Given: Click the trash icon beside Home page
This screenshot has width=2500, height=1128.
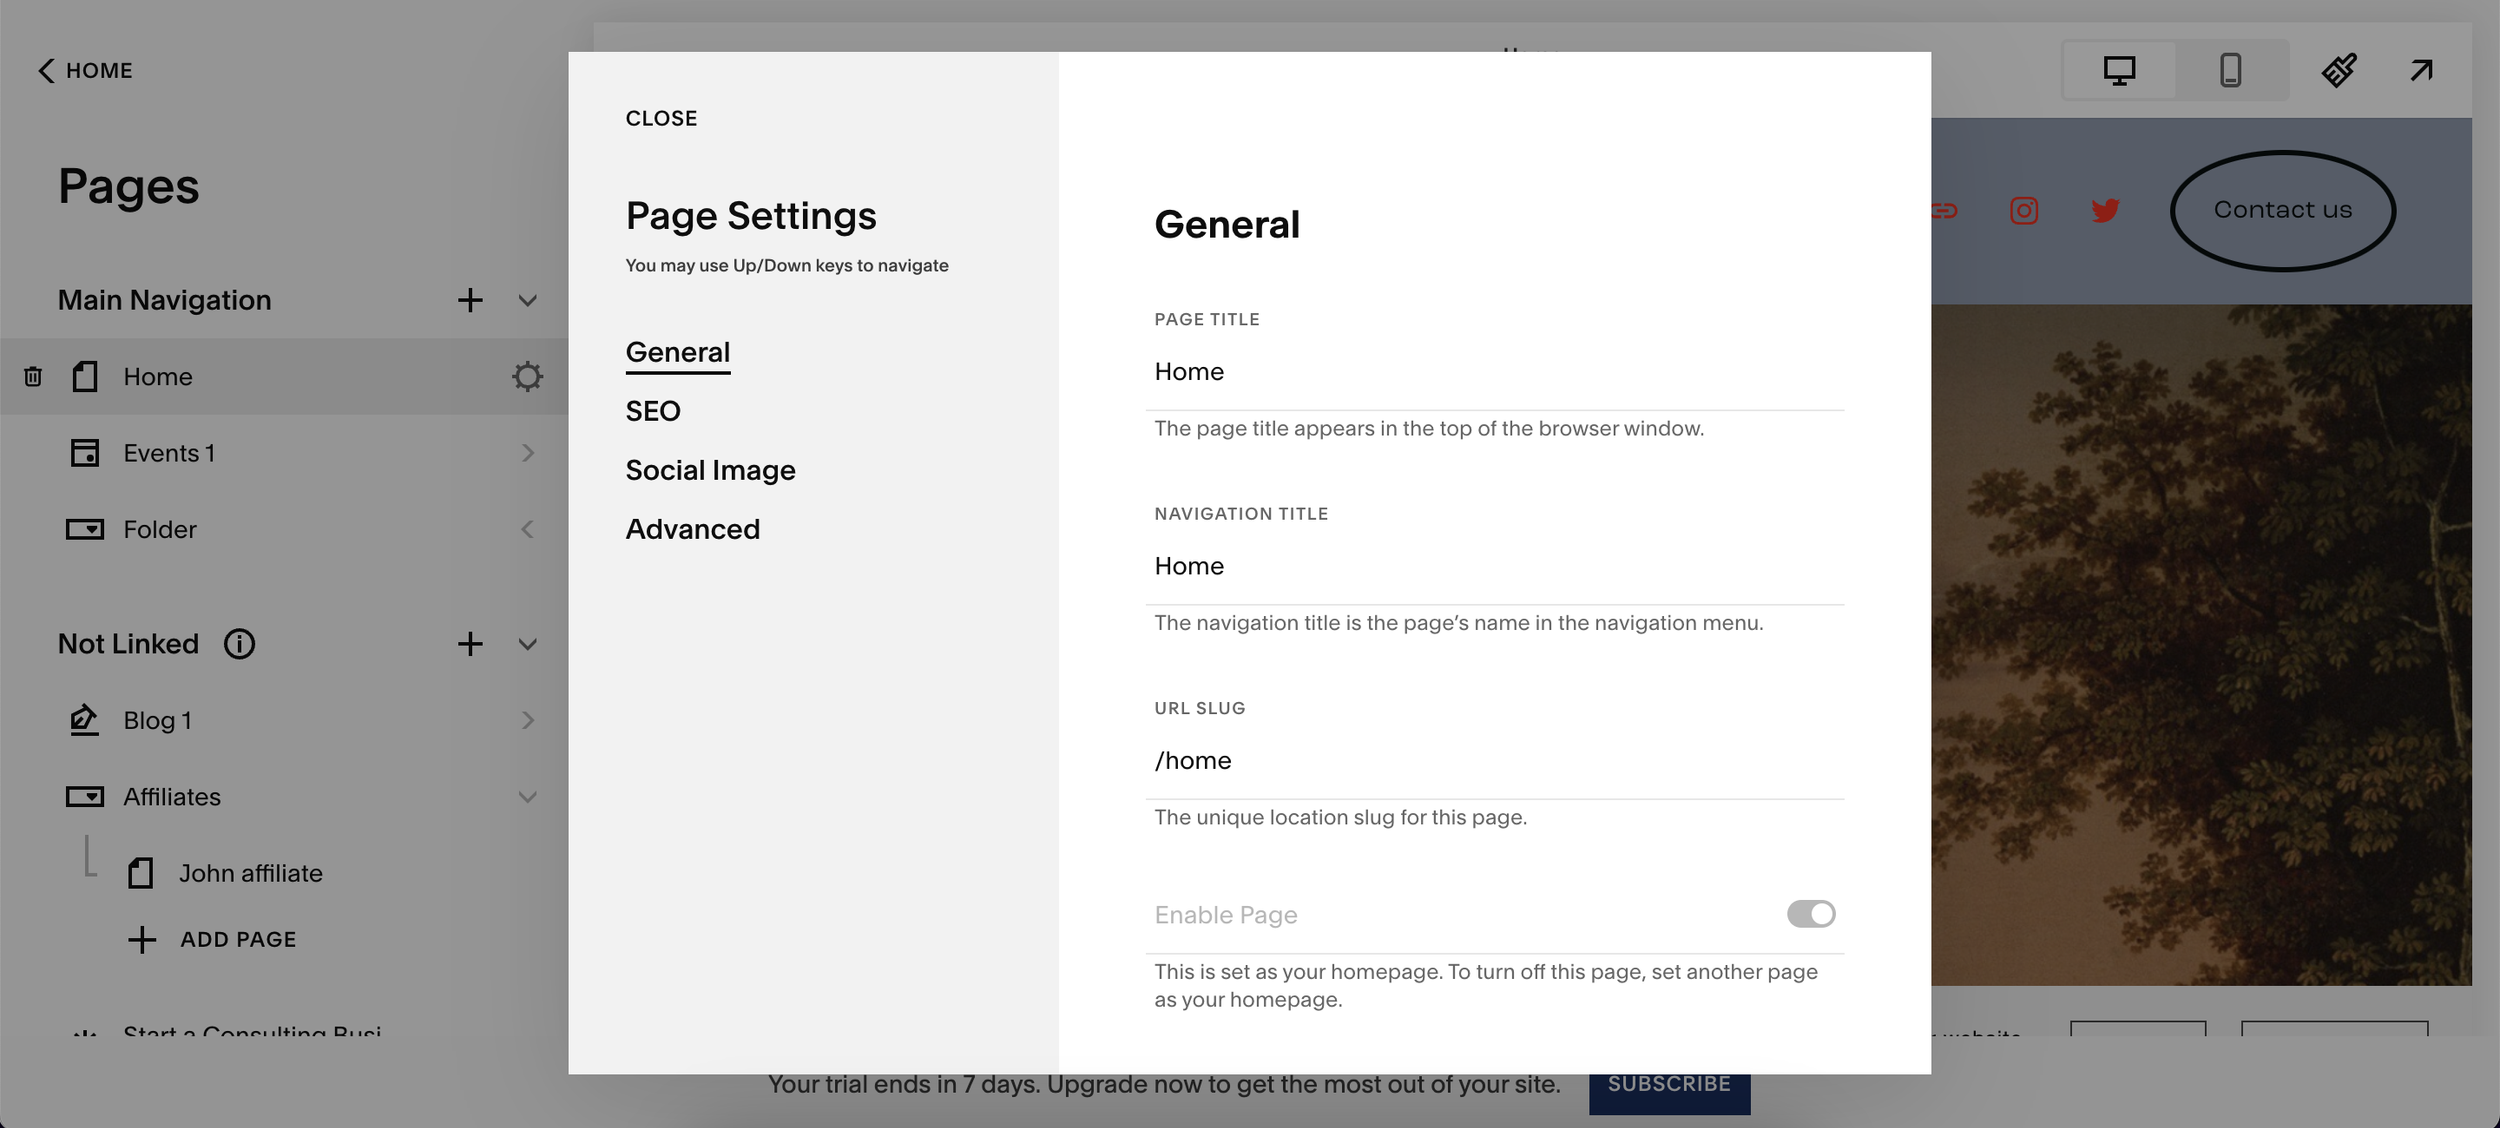Looking at the screenshot, I should tap(33, 377).
